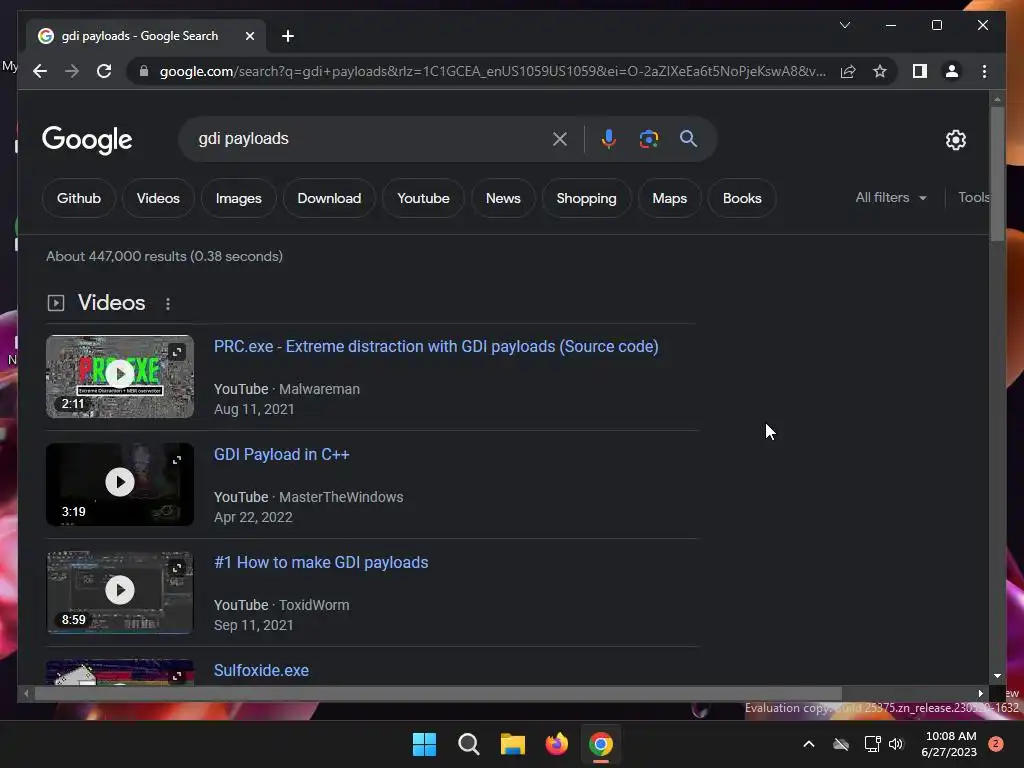Open the Chrome profile menu
Viewport: 1024px width, 768px height.
point(952,71)
